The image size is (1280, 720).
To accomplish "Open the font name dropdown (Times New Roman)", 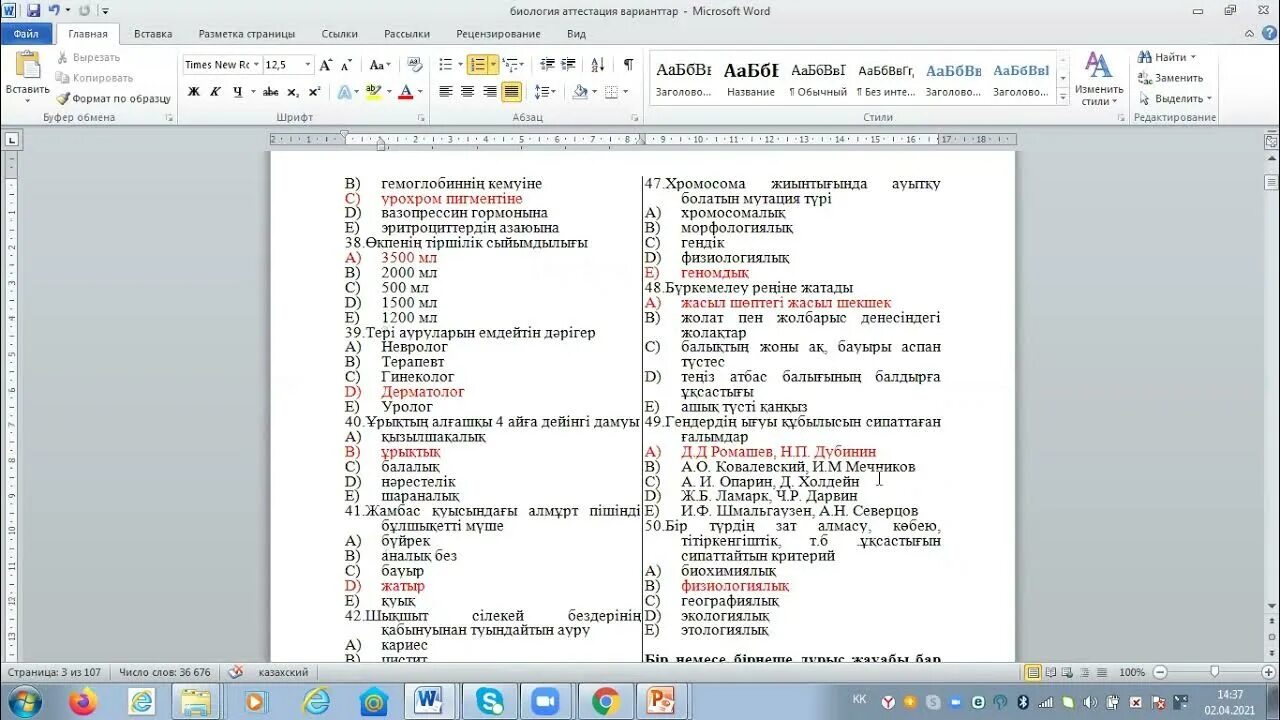I will pos(256,65).
